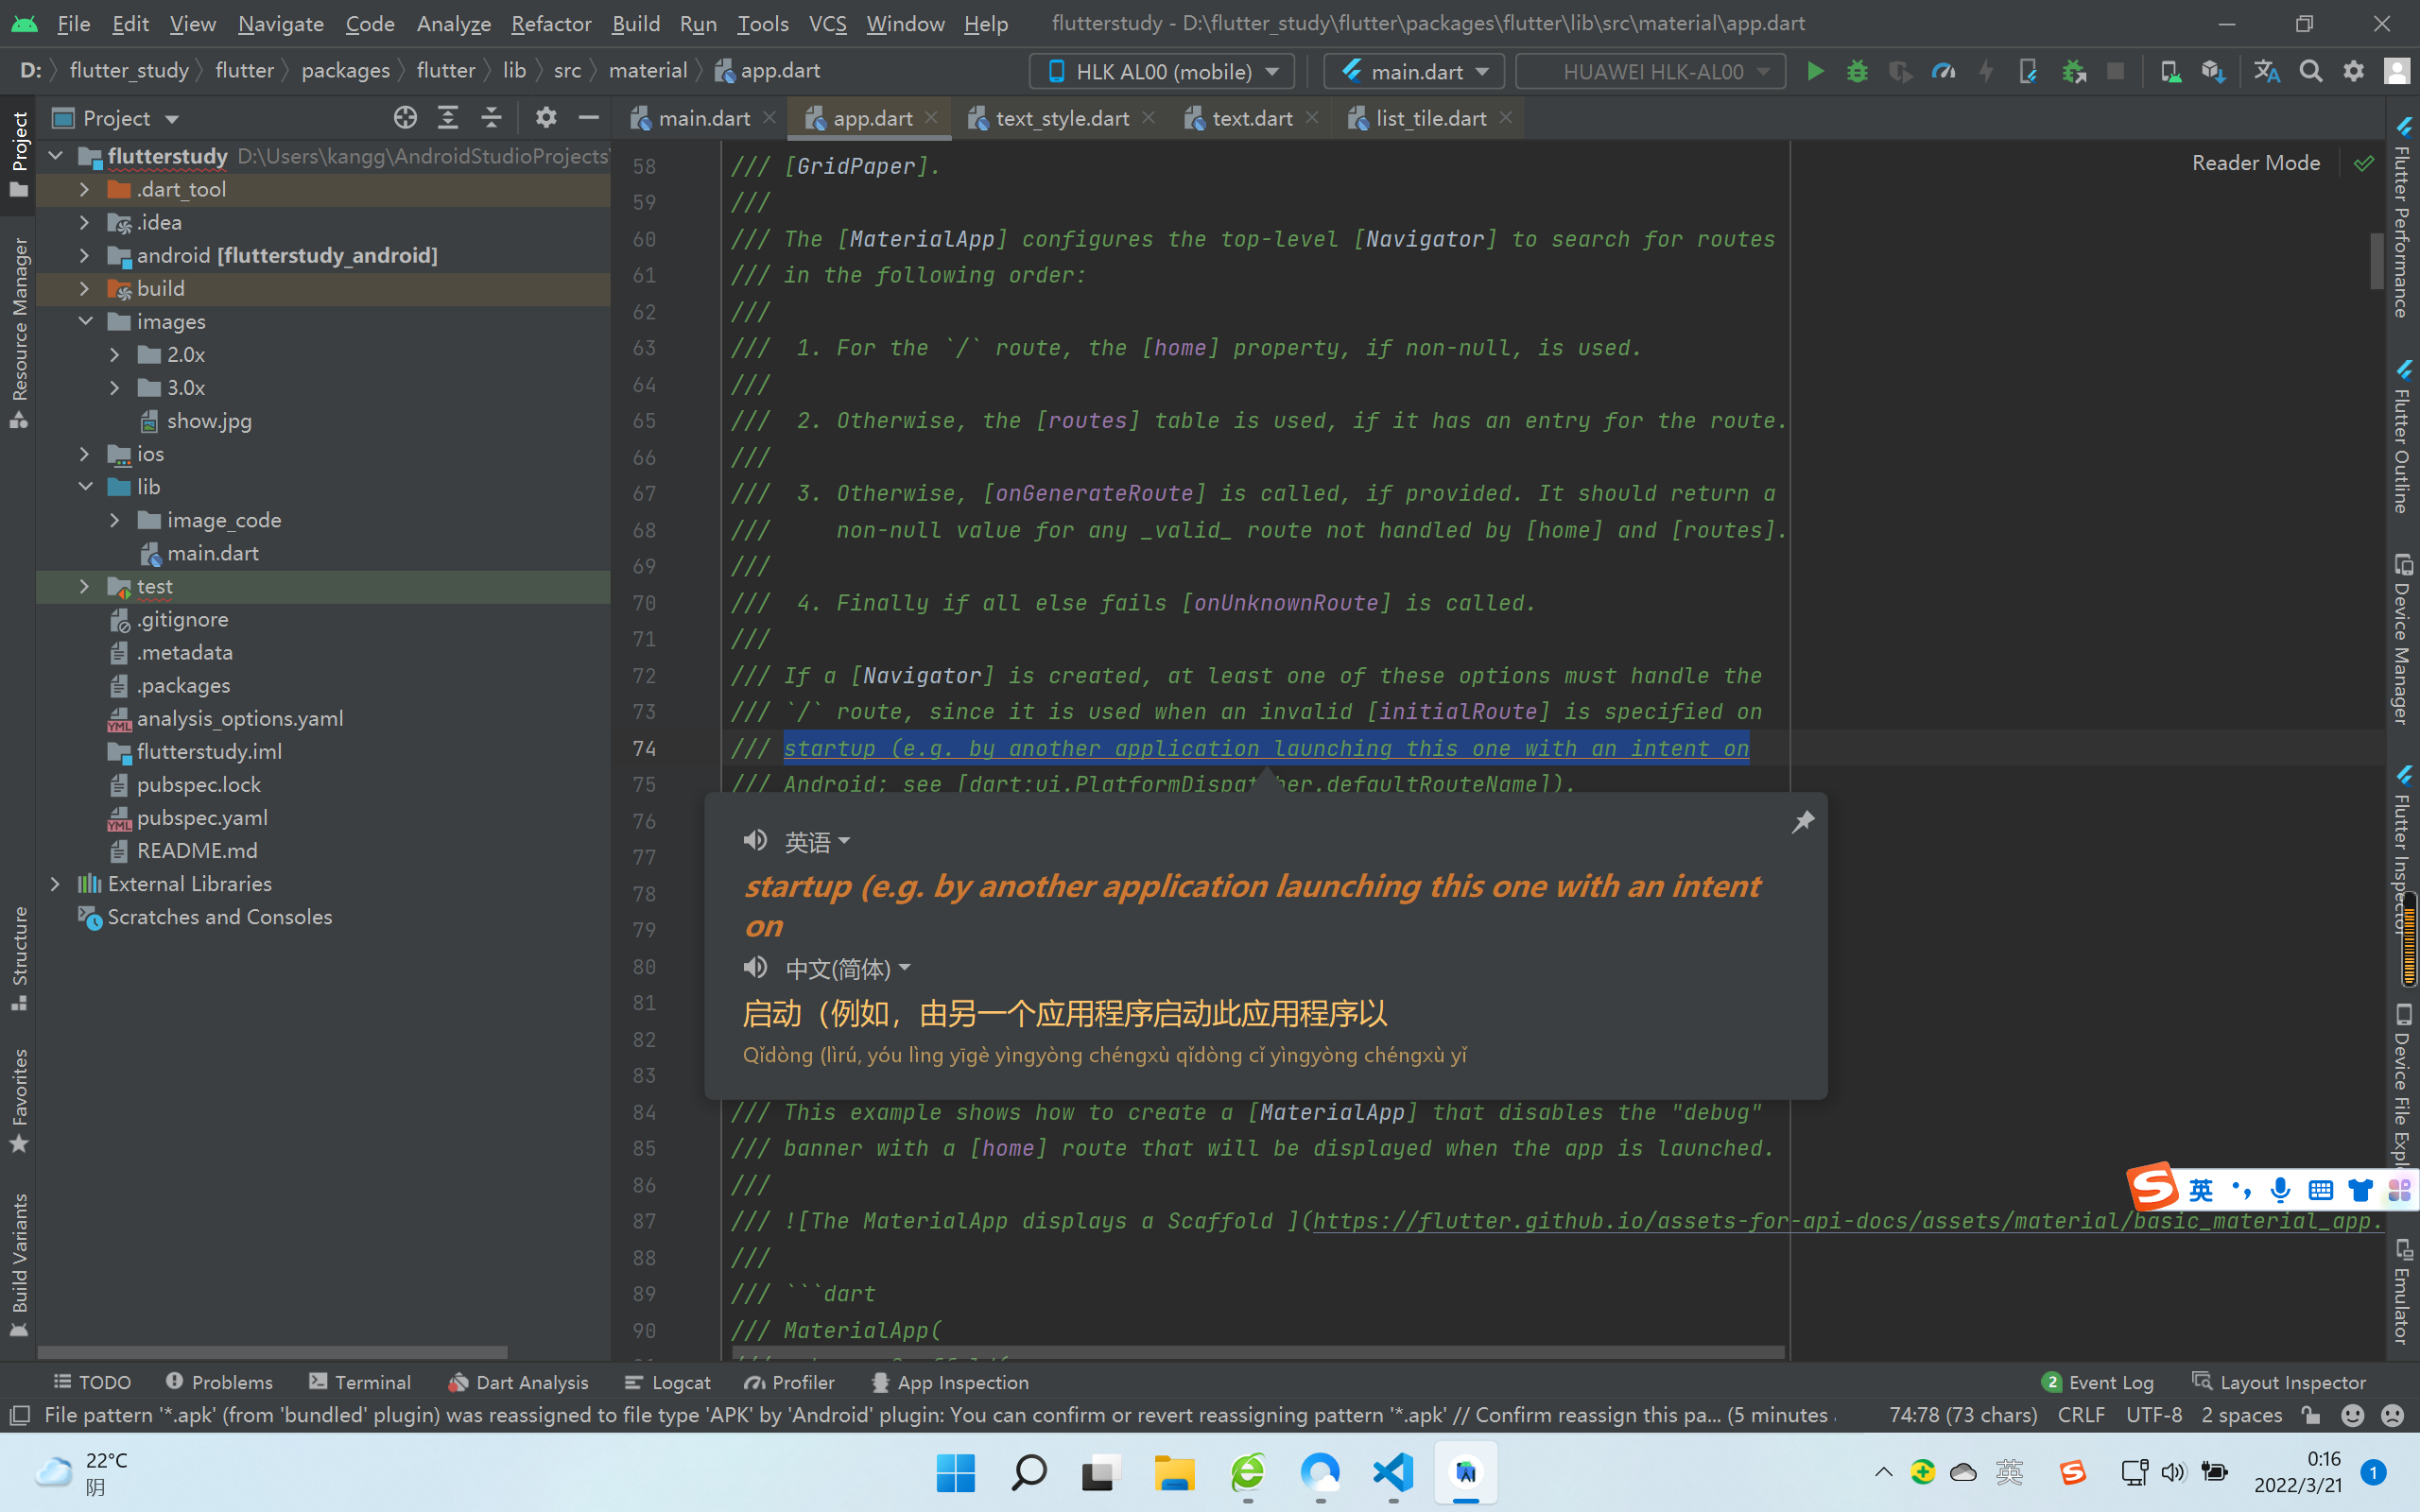
Task: Toggle the 中文(简体) audio pronunciation
Action: pos(754,969)
